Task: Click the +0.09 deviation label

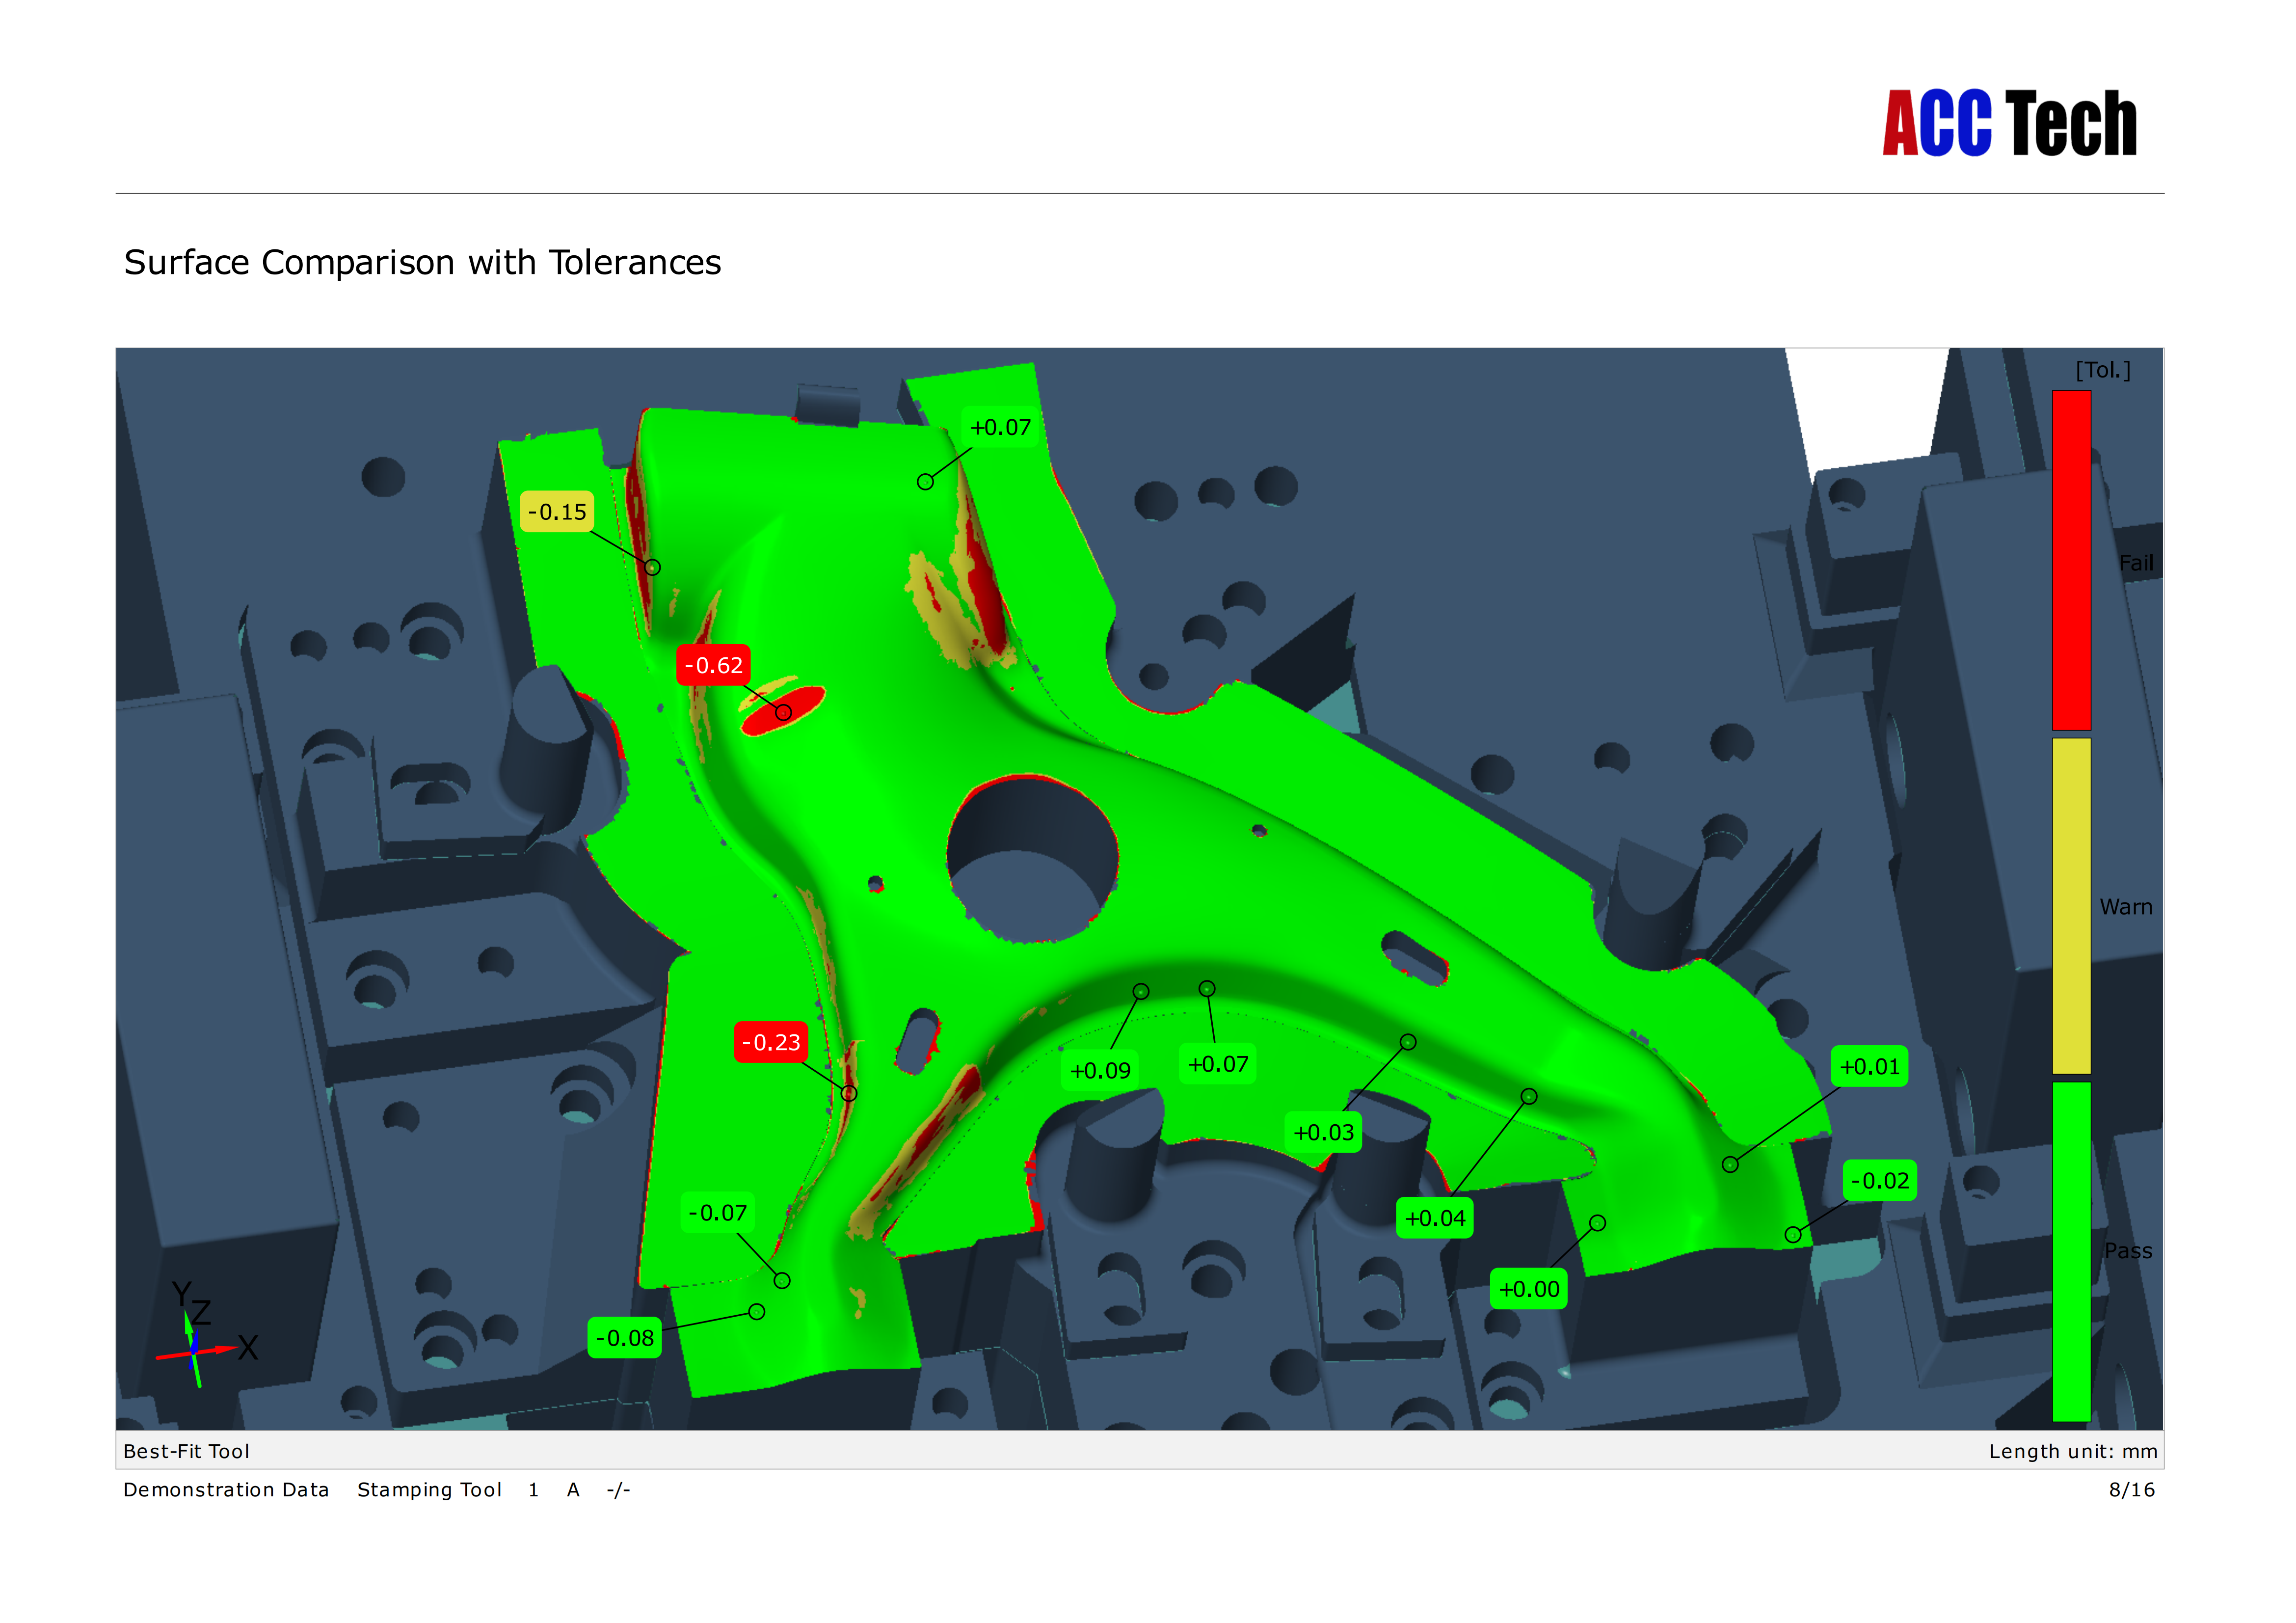Action: (1100, 1071)
